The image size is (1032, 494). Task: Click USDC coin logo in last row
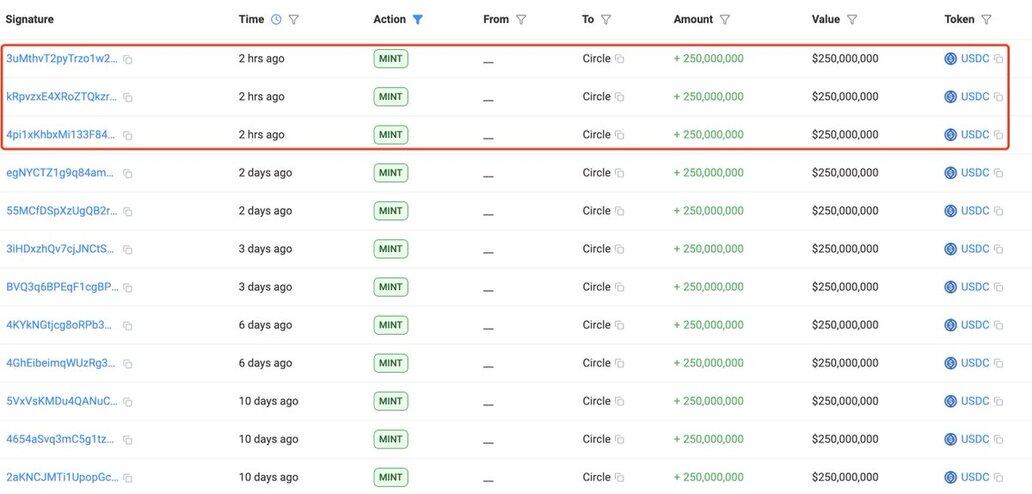coord(951,477)
